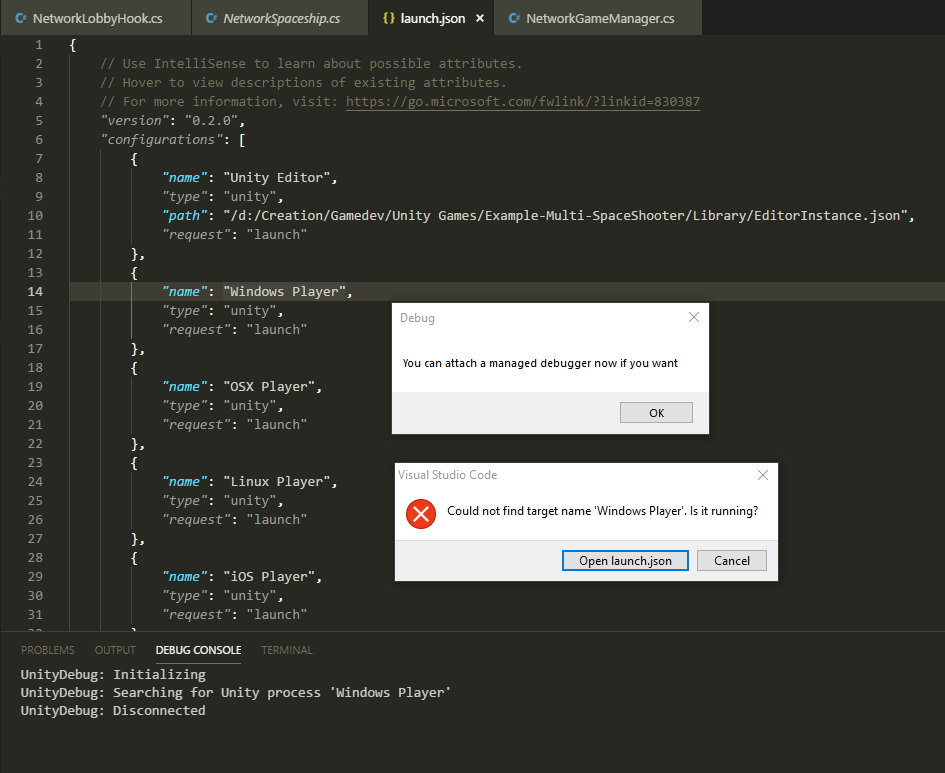The height and width of the screenshot is (773, 945).
Task: Switch to the TERMINAL panel tab
Action: (x=286, y=649)
